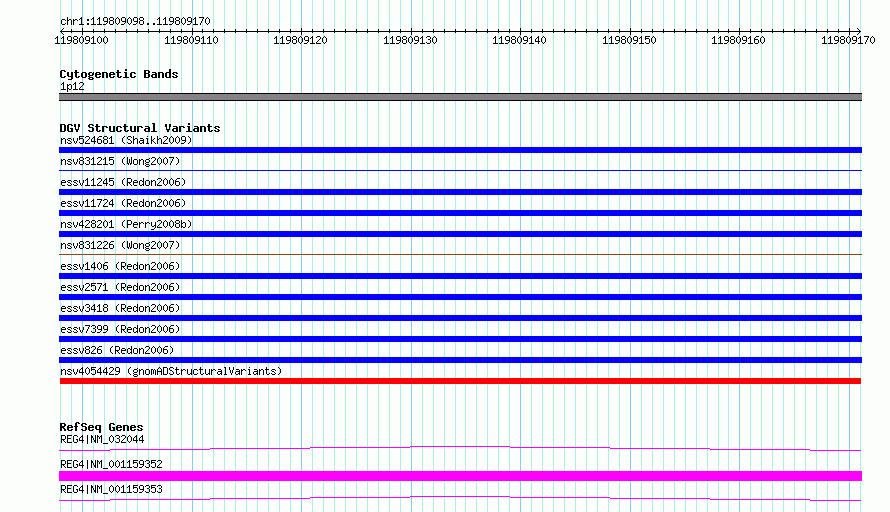Select variant nsv831226 (Wong2007) label

[120, 245]
